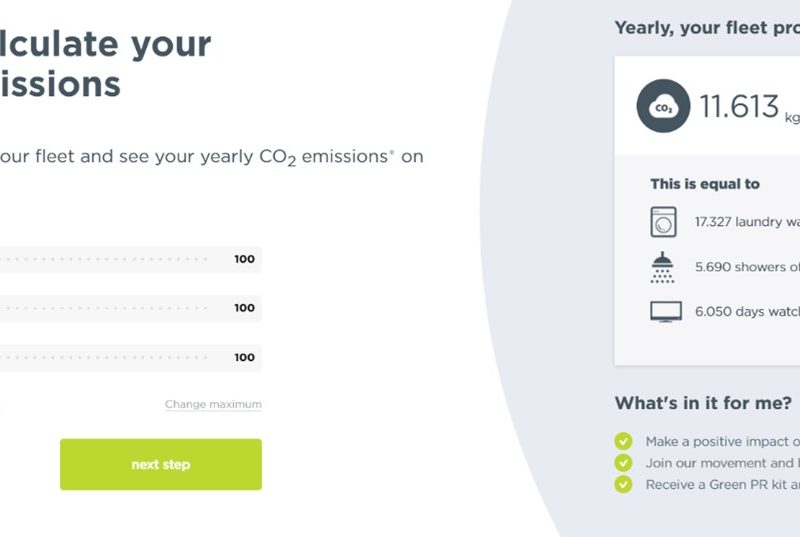
Task: Click the television screen icon
Action: click(x=666, y=312)
